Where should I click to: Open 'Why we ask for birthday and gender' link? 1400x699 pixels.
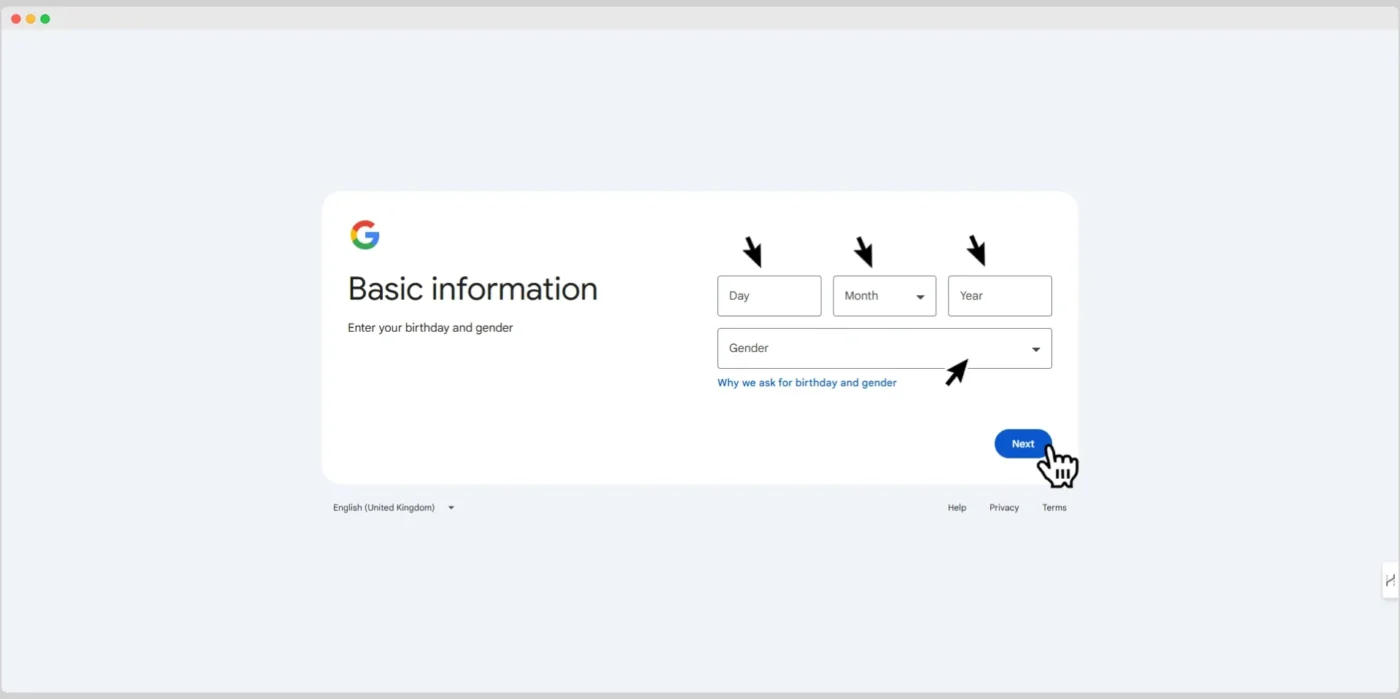tap(806, 383)
